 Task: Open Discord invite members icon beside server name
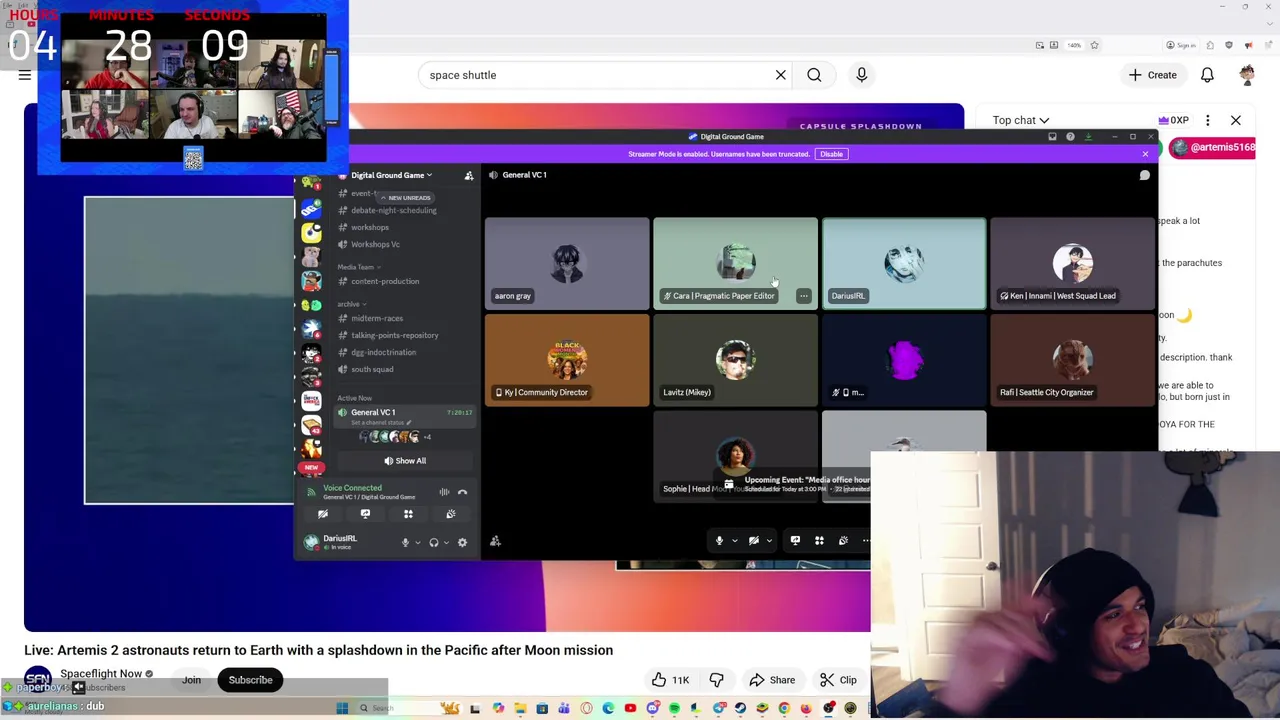tap(468, 176)
